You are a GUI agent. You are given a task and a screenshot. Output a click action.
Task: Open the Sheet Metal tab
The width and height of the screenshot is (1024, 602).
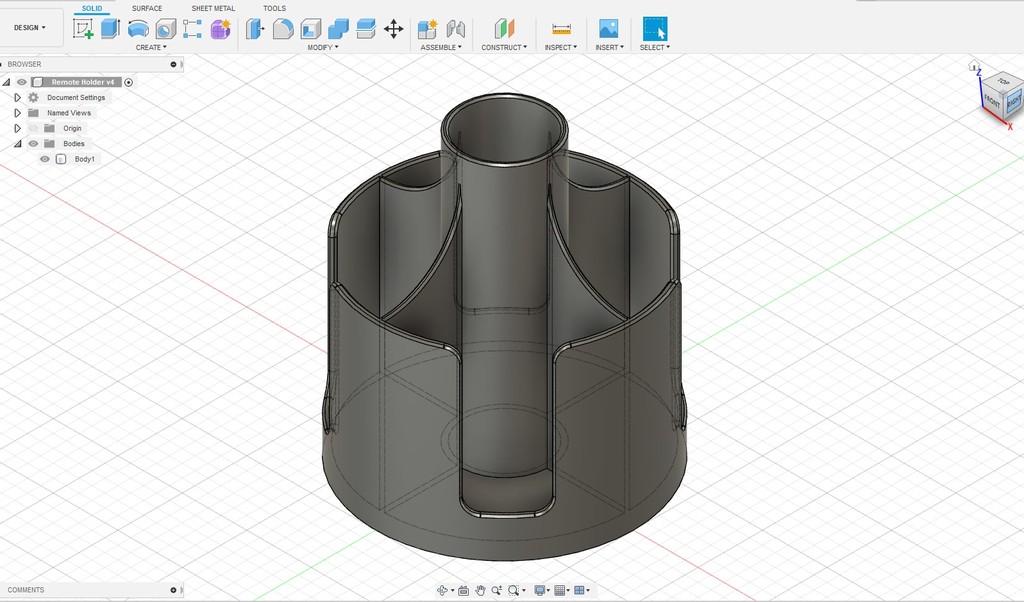tap(212, 8)
